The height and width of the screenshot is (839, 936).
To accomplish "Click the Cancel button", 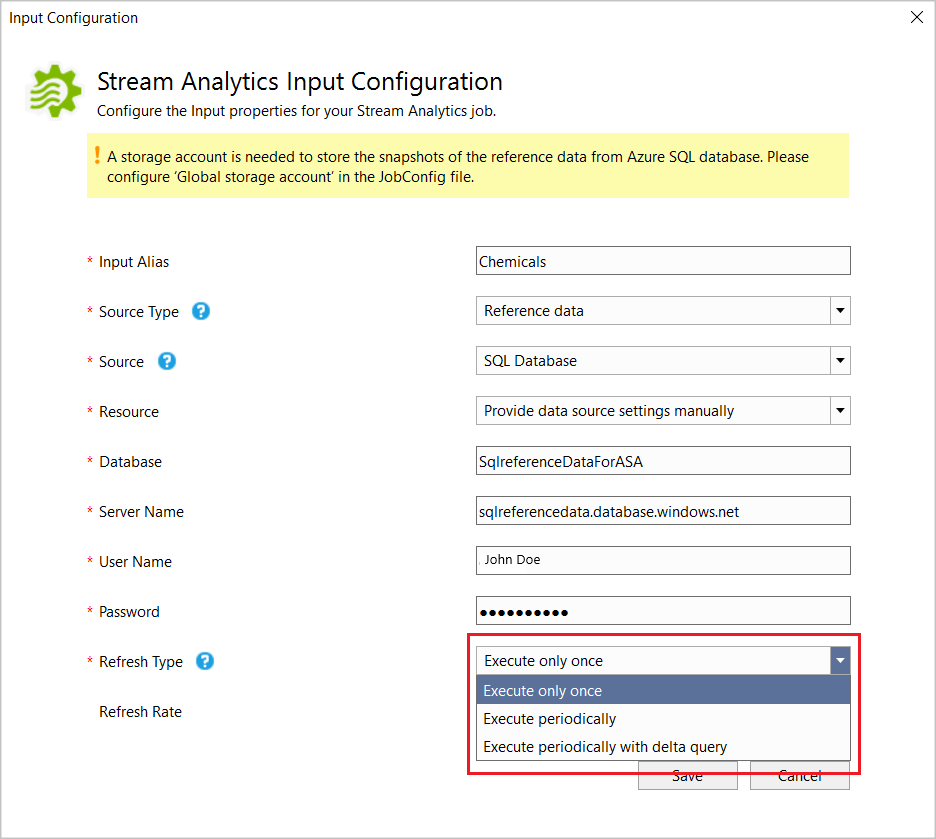I will (x=799, y=775).
